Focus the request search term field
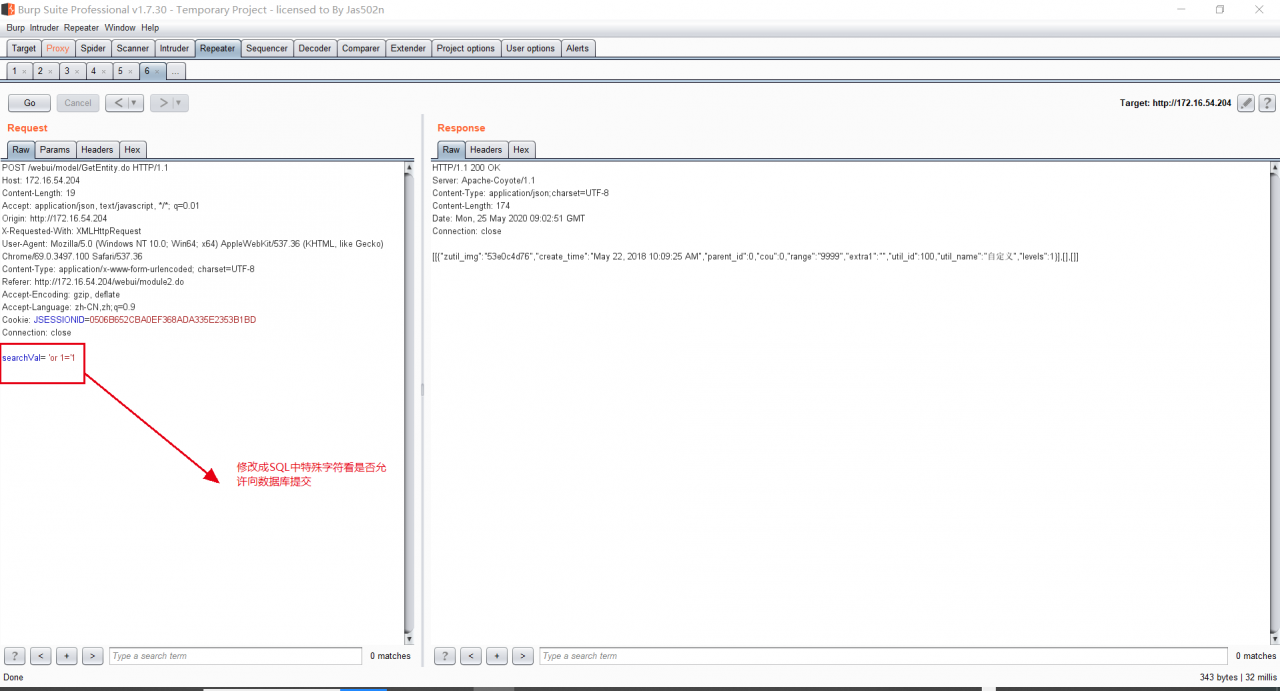1280x691 pixels. (x=235, y=656)
